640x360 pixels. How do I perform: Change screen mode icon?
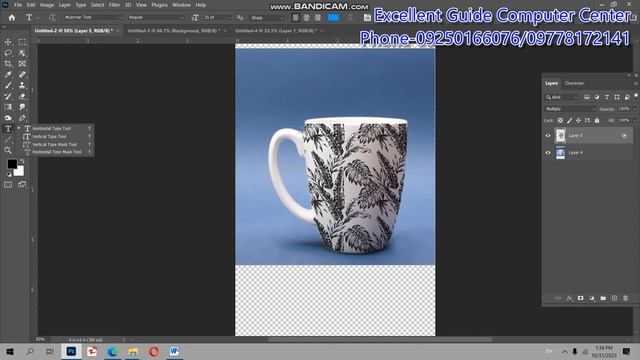[22, 184]
